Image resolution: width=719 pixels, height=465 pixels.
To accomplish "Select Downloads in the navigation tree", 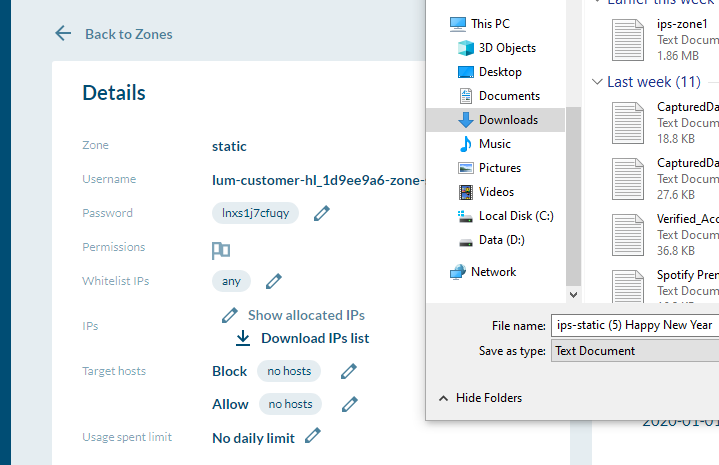I will tap(508, 120).
